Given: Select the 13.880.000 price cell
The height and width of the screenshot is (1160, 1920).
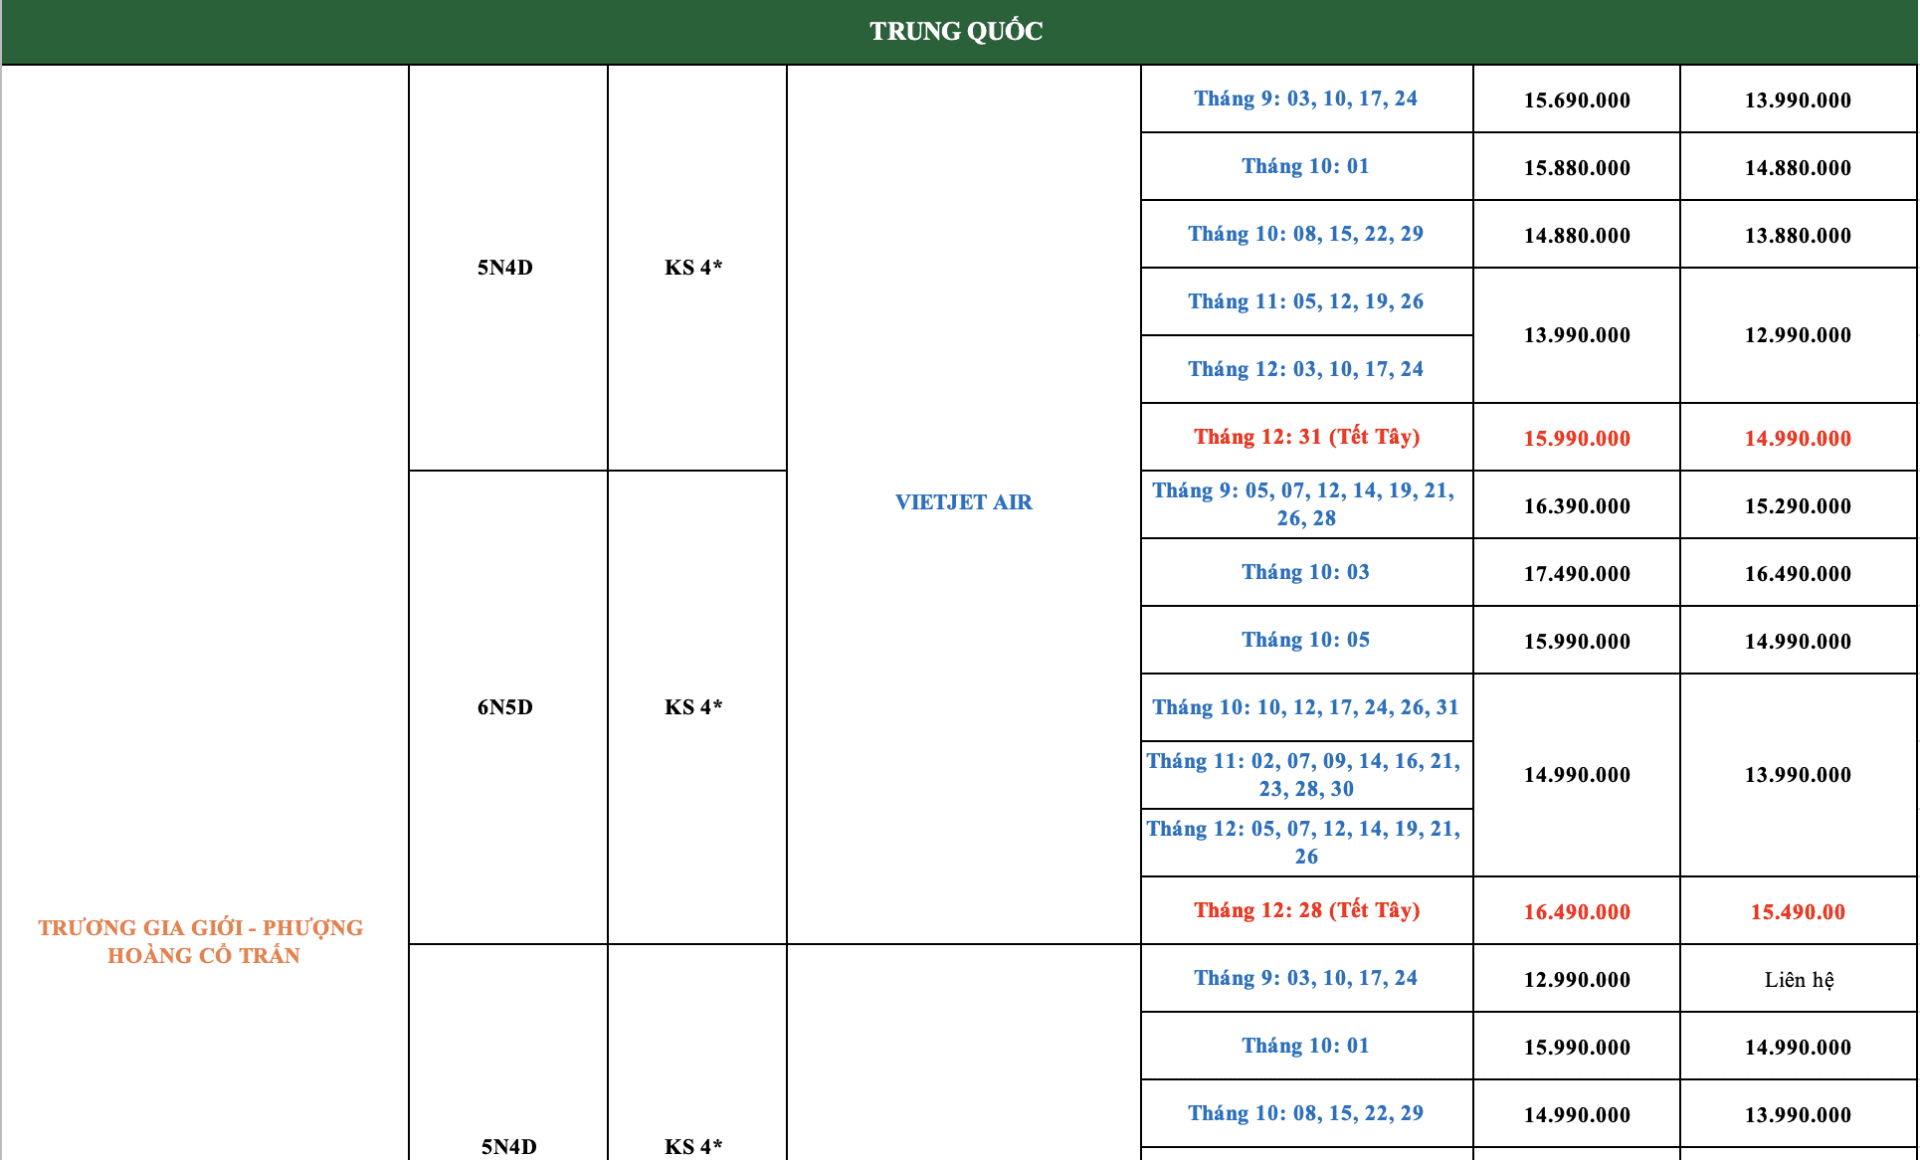Looking at the screenshot, I should click(1797, 236).
